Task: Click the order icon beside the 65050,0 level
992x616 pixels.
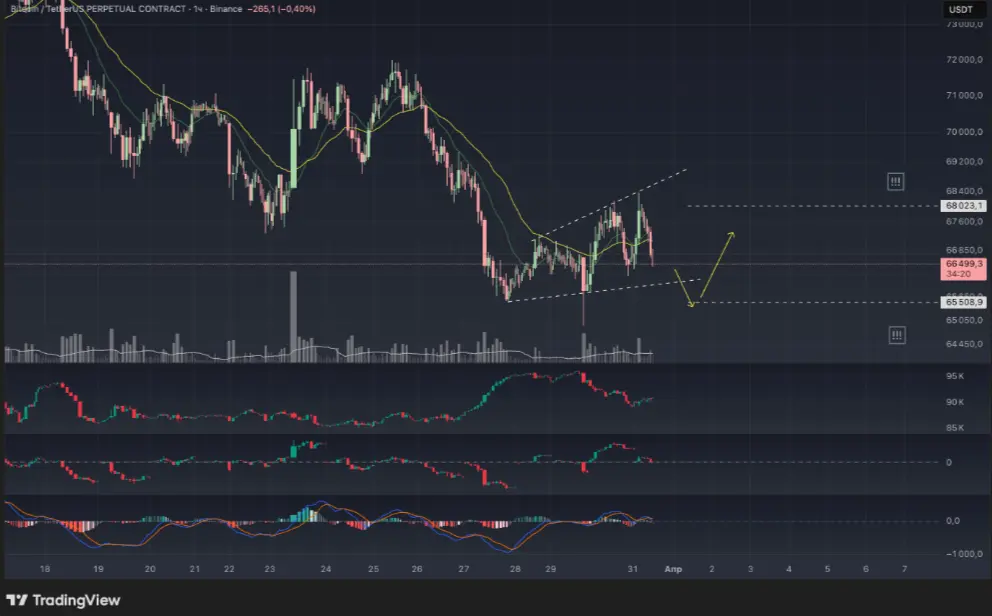Action: coord(896,335)
